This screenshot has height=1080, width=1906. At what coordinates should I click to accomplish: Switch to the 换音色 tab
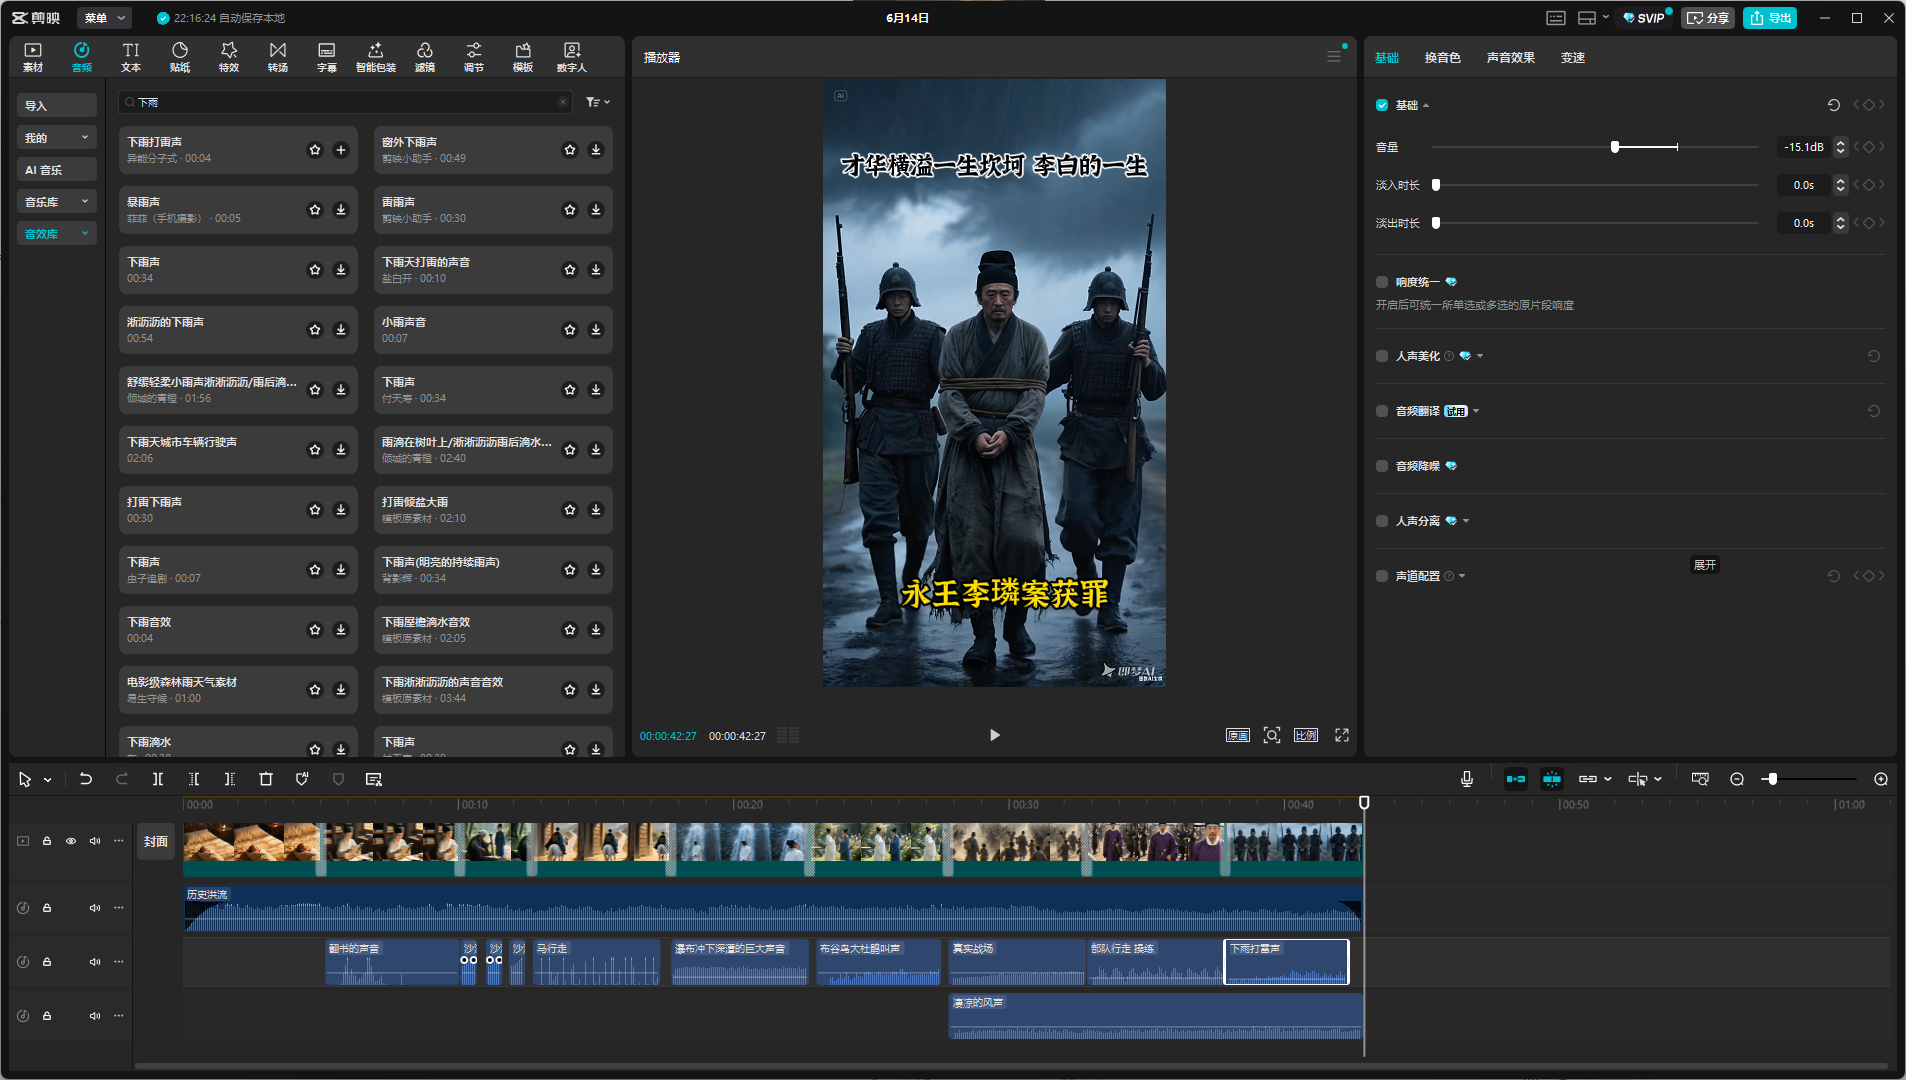pyautogui.click(x=1442, y=58)
